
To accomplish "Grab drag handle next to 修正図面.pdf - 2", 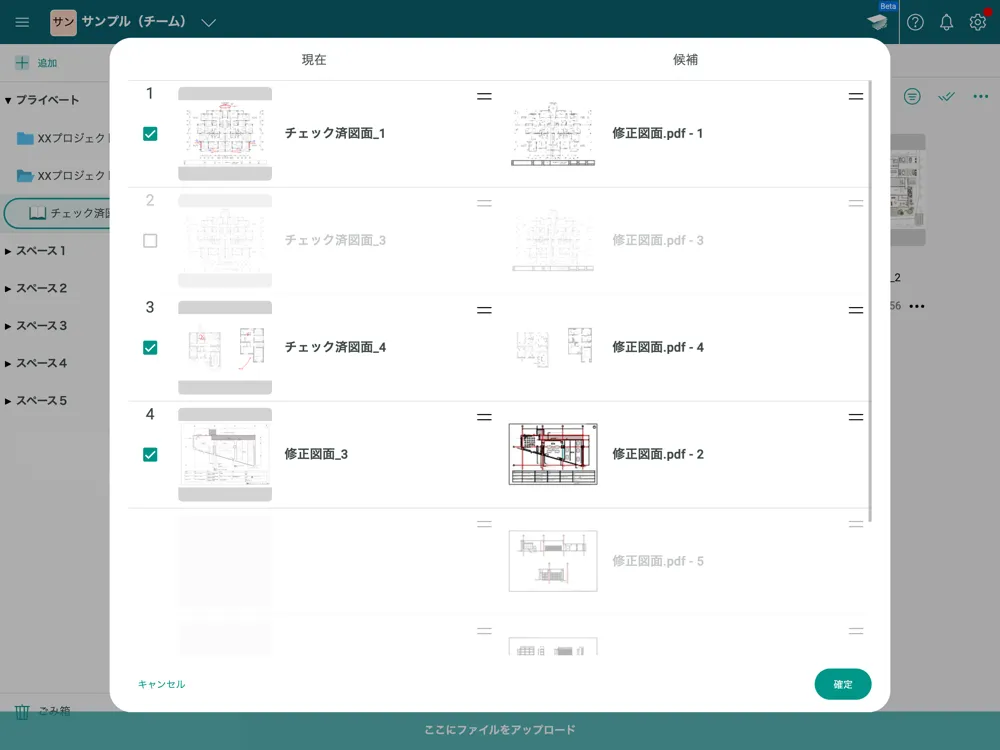I will 856,417.
